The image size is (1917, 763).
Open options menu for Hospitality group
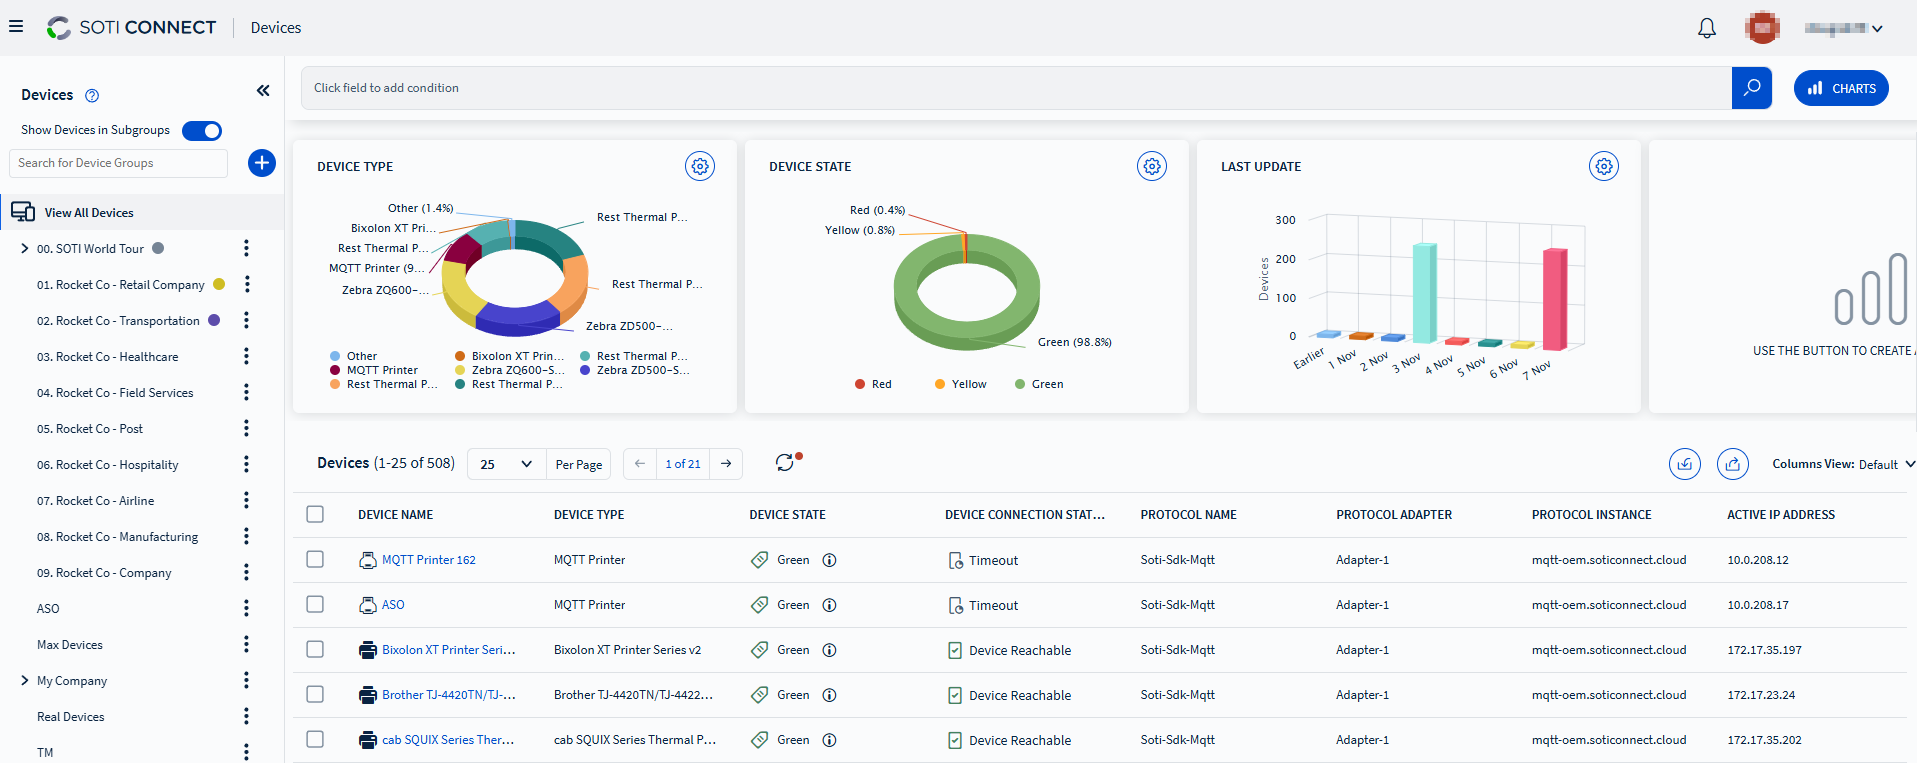[x=246, y=464]
